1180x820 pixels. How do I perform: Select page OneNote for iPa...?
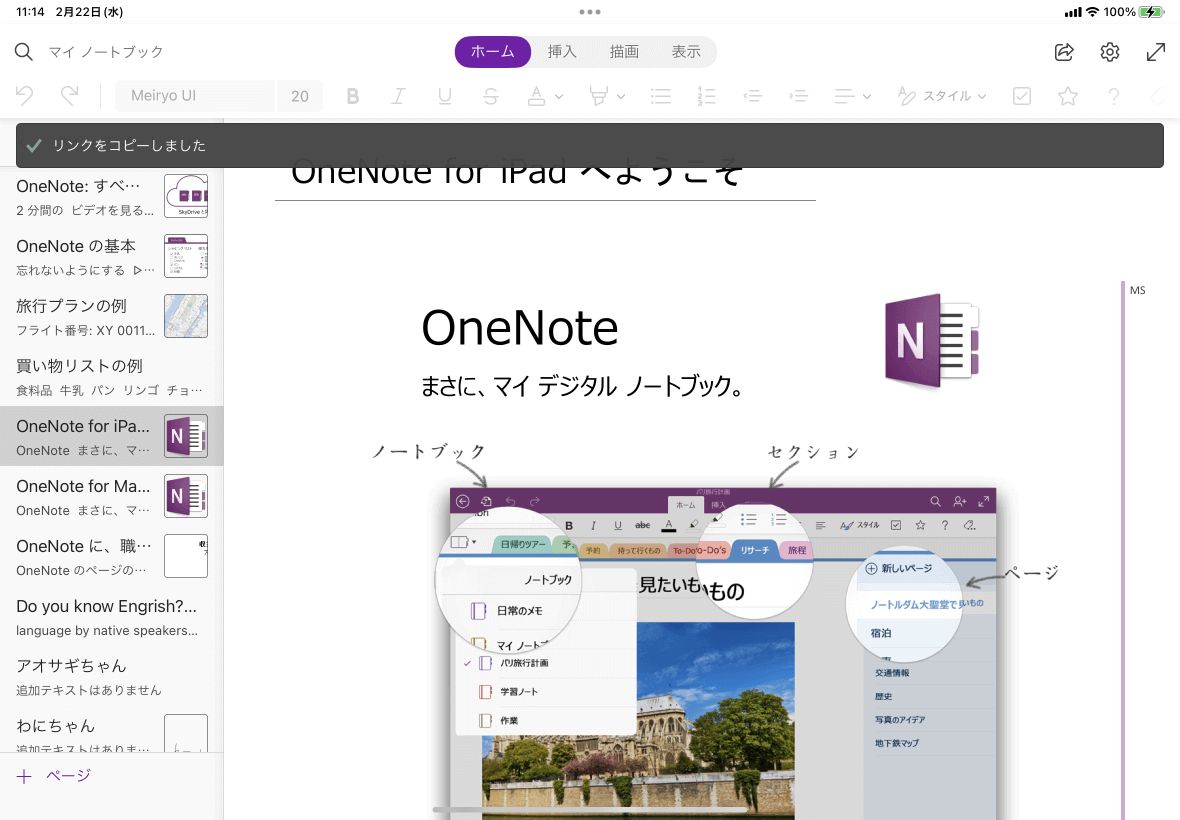(x=111, y=436)
